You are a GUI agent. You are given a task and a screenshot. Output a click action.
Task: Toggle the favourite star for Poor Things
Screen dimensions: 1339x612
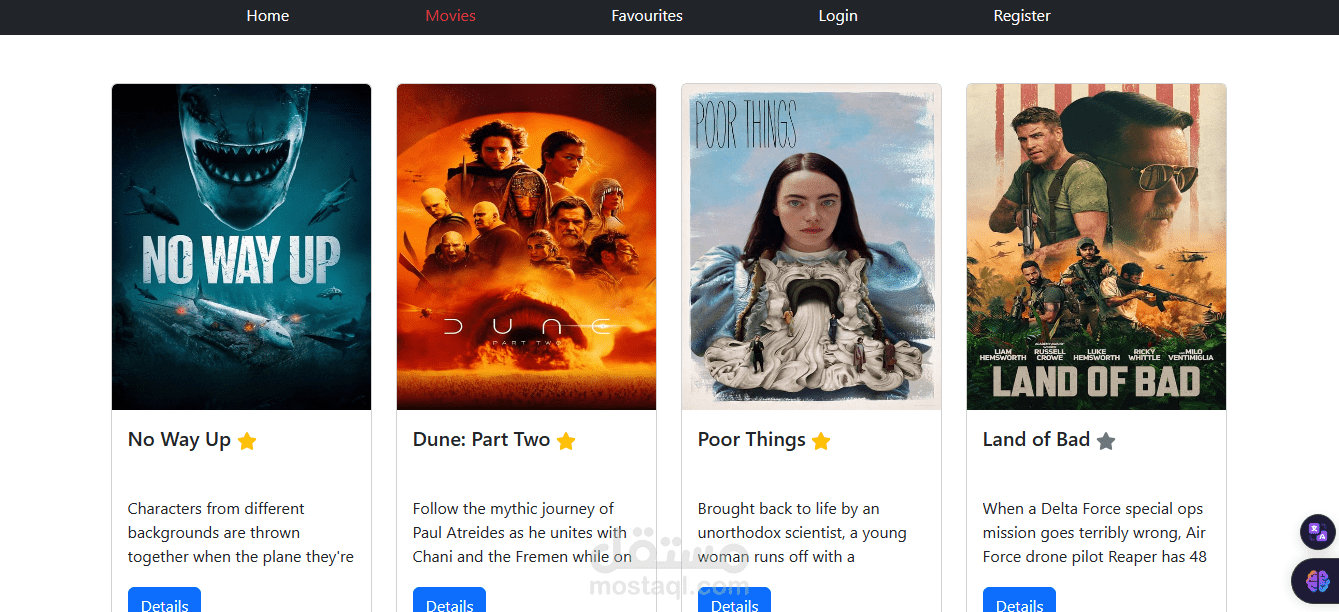click(821, 441)
